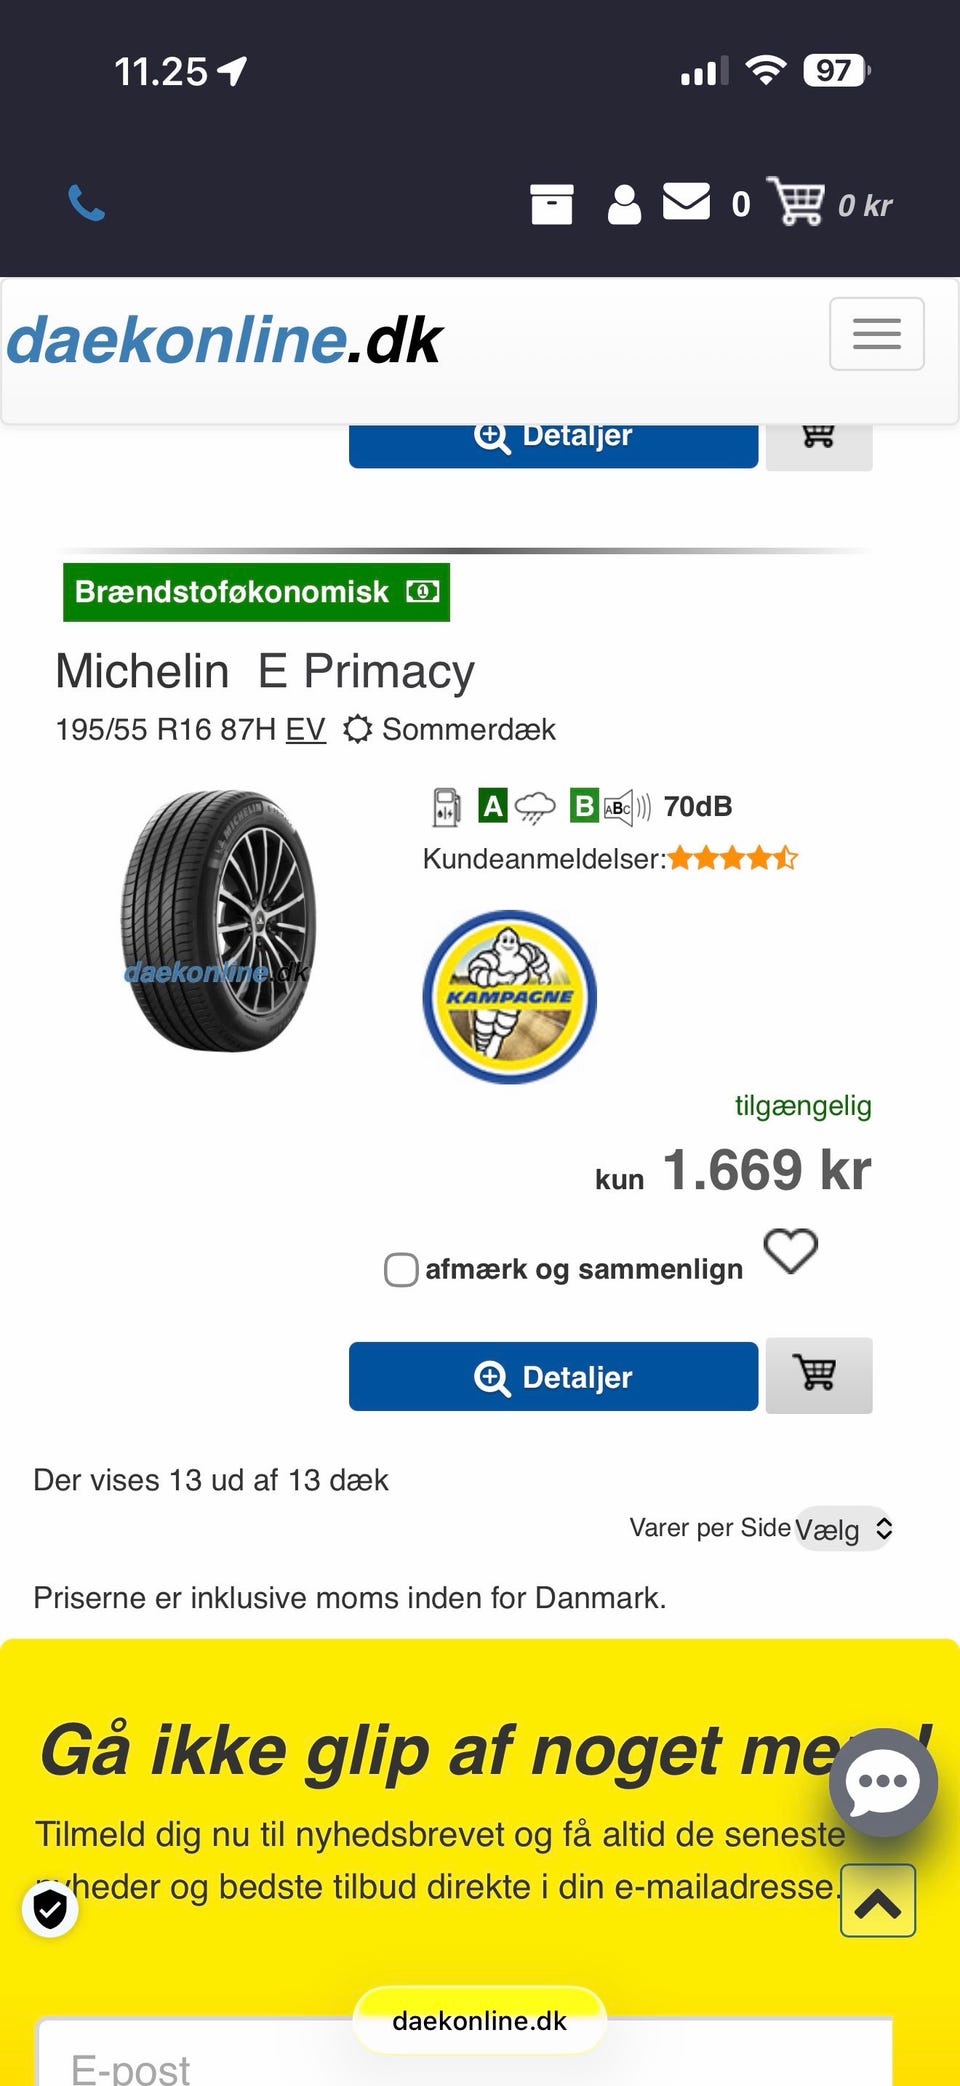Open the live chat bubble
Viewport: 960px width, 2086px height.
882,1782
